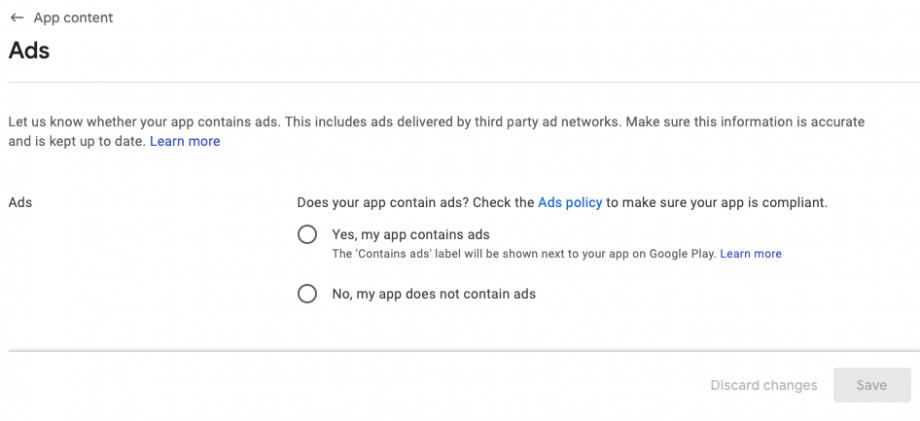920x421 pixels.
Task: Click Discard changes button
Action: pos(764,385)
